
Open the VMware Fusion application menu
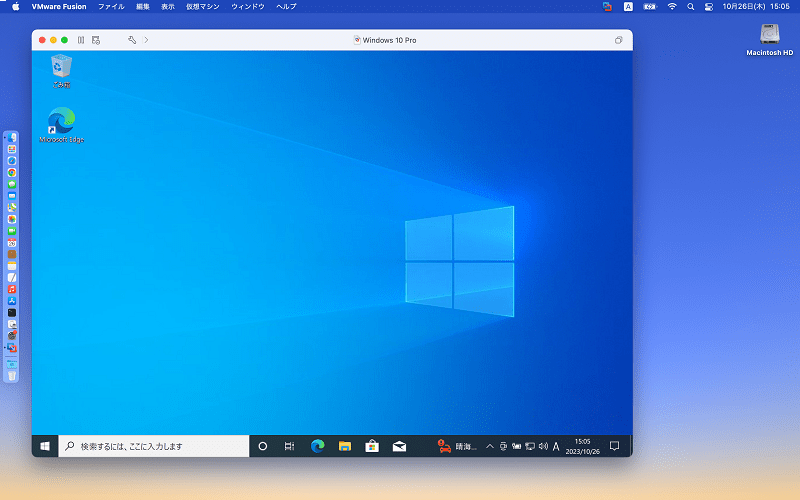tap(59, 7)
